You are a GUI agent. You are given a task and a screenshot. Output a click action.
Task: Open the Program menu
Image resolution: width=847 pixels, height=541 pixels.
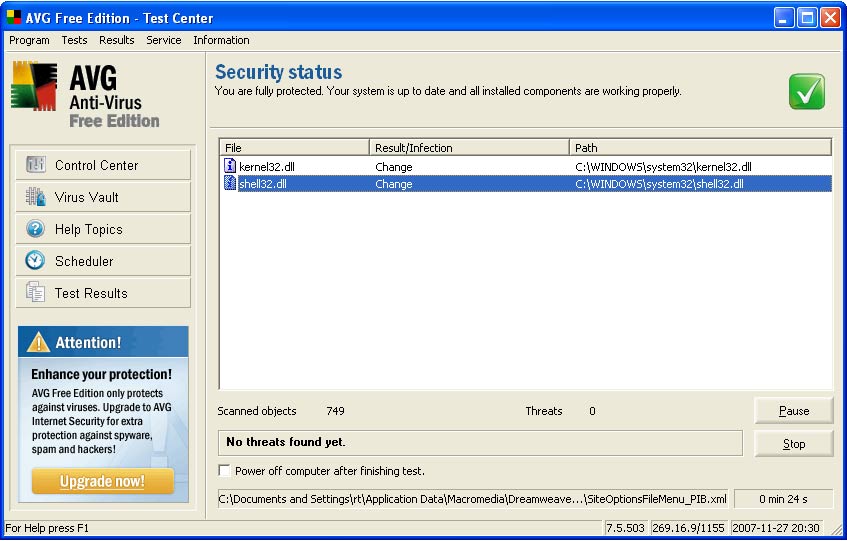[29, 40]
